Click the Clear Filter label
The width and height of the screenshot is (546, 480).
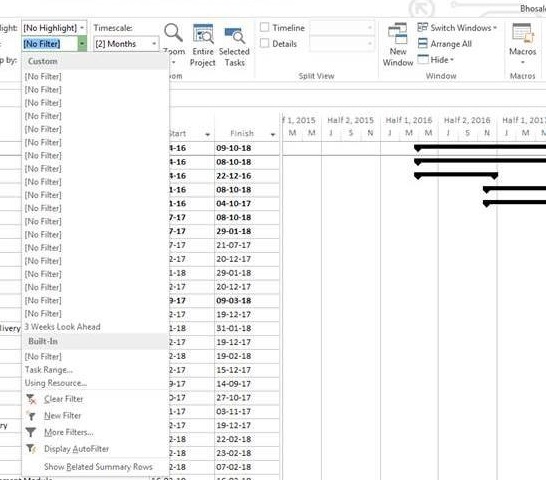click(x=63, y=399)
